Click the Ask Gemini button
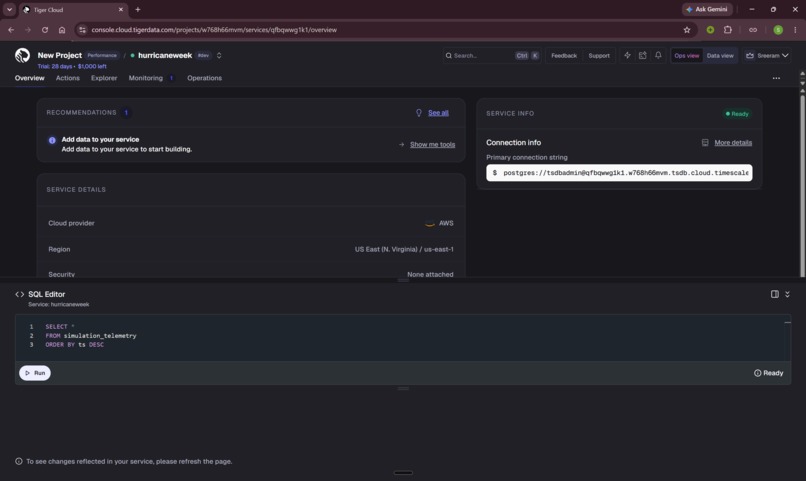This screenshot has width=806, height=481. (707, 9)
